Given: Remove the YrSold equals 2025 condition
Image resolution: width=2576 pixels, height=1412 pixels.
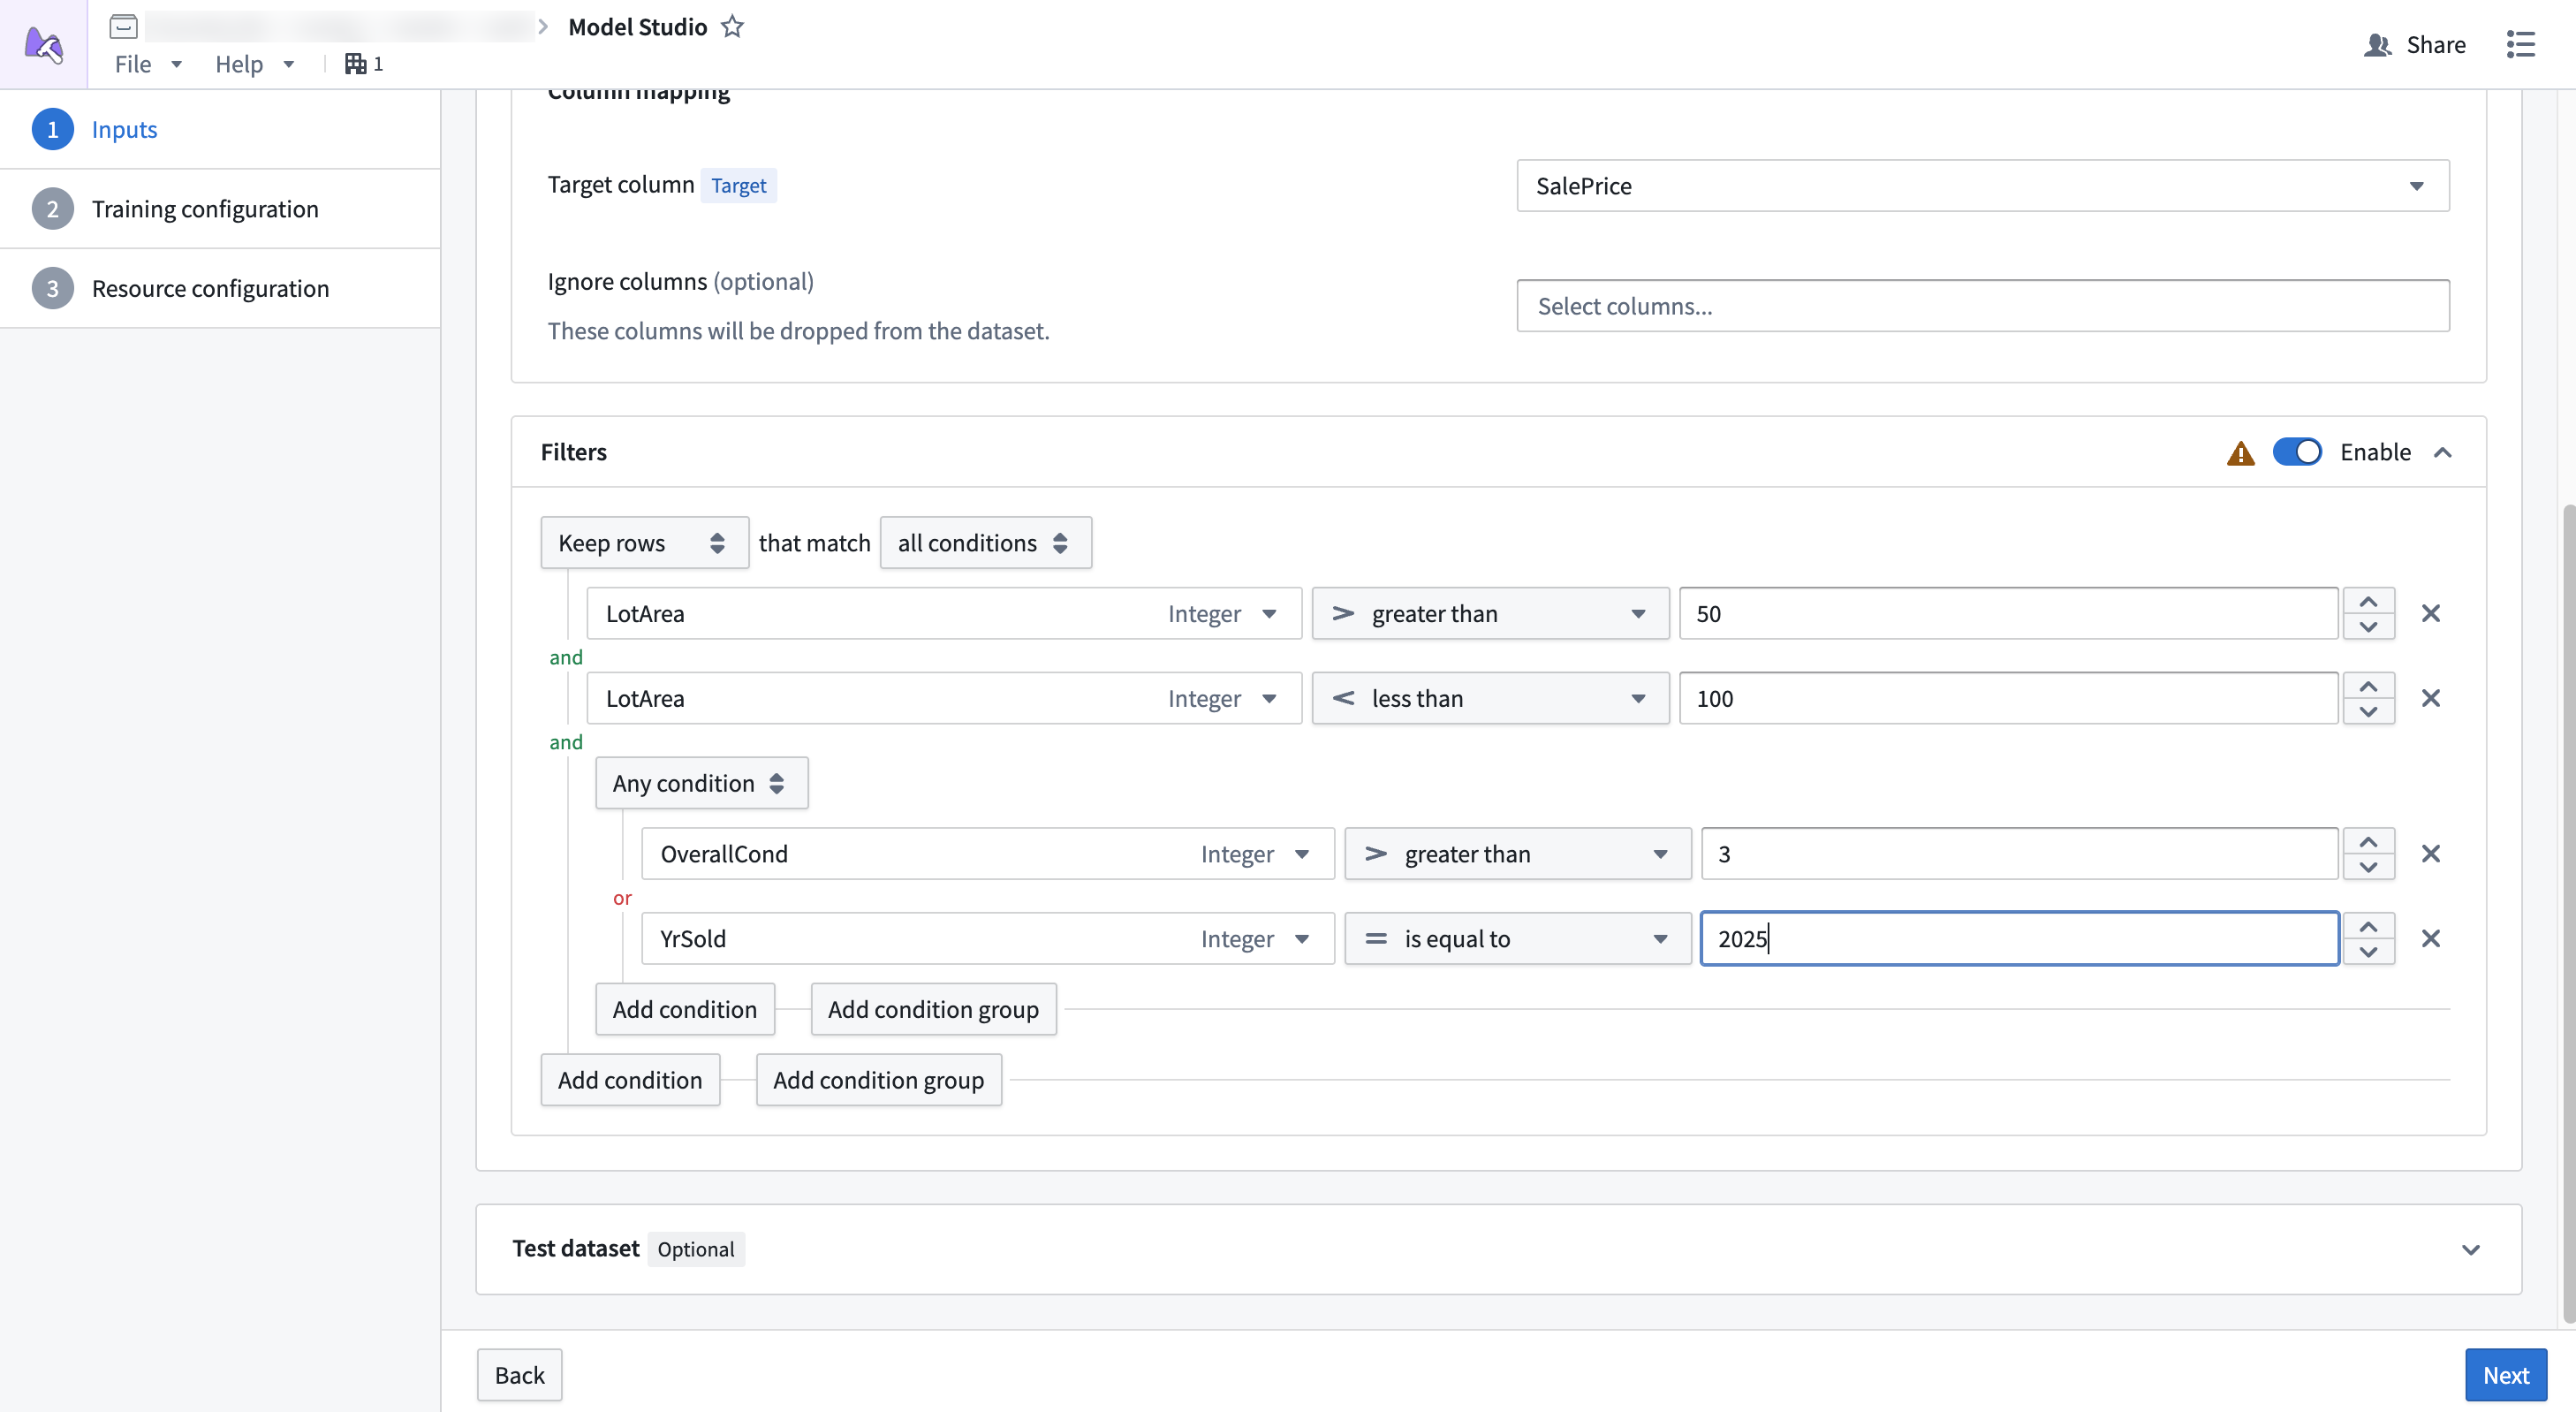Looking at the screenshot, I should click(x=2432, y=938).
